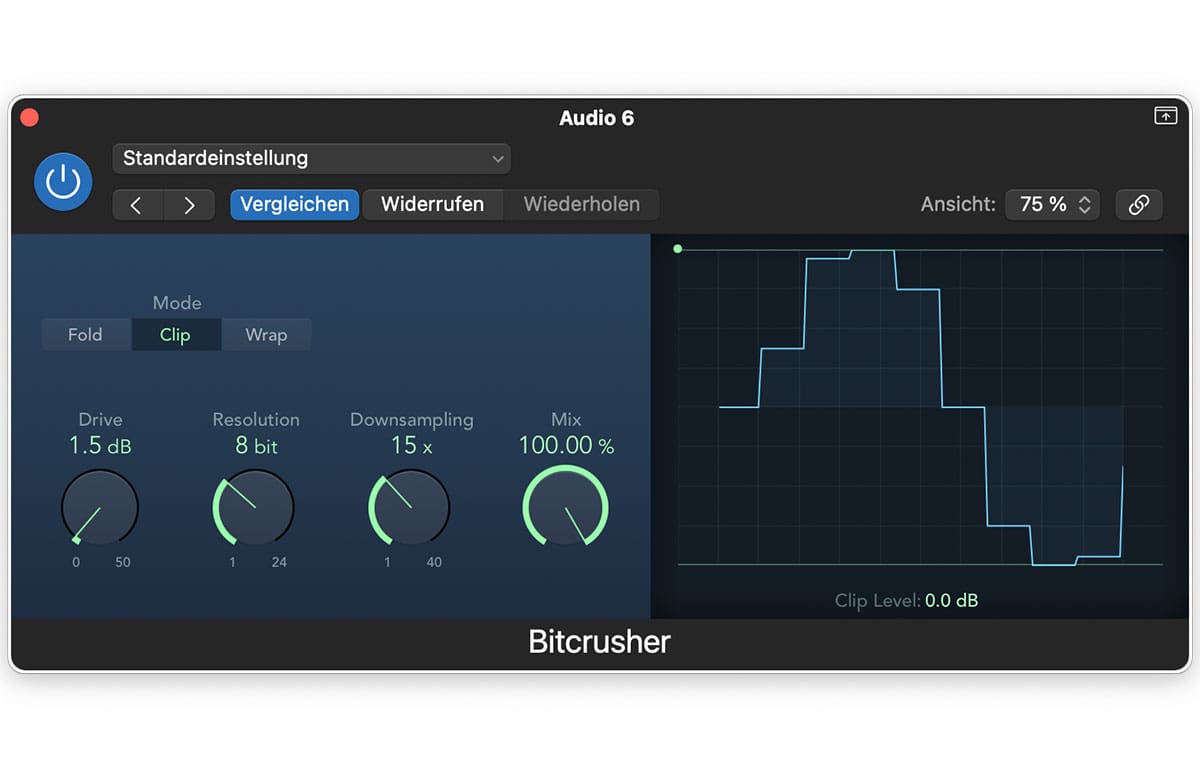This screenshot has width=1200, height=780.
Task: Click the Mix value 100.00 %
Action: coord(566,446)
